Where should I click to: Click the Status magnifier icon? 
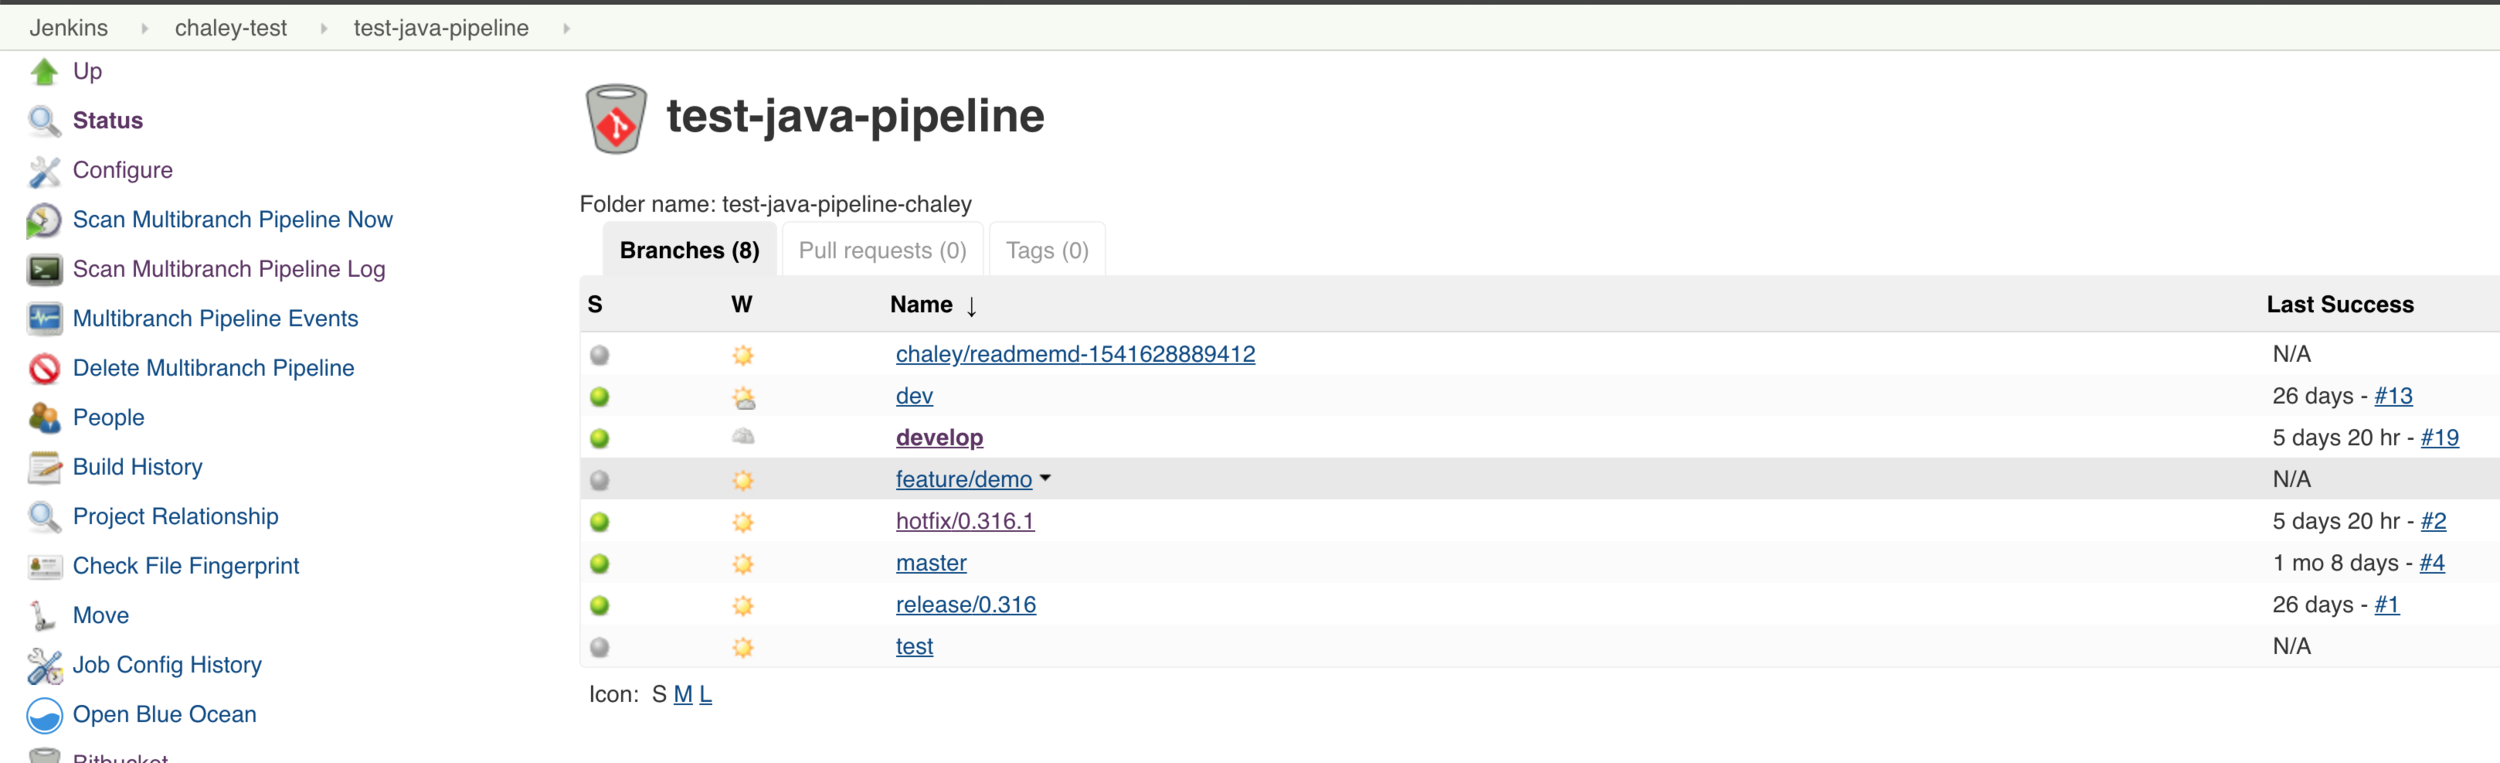[x=44, y=121]
